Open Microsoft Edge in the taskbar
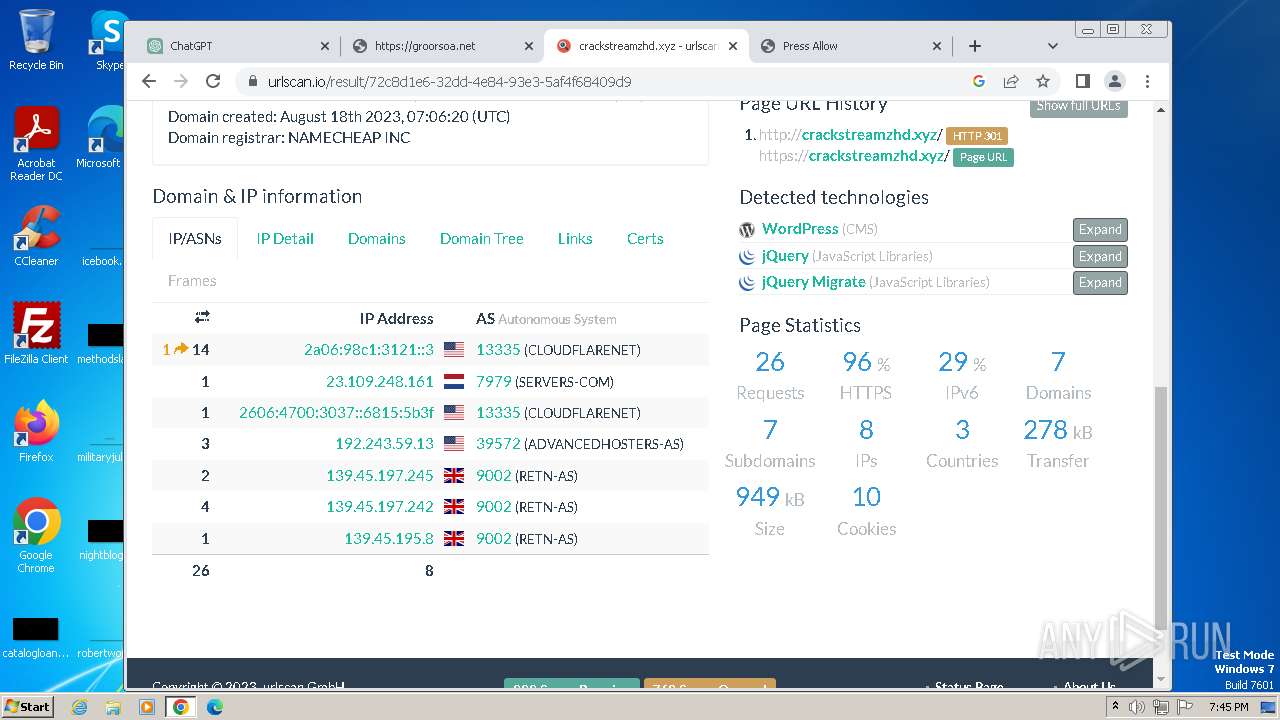The width and height of the screenshot is (1280, 720). tap(214, 707)
